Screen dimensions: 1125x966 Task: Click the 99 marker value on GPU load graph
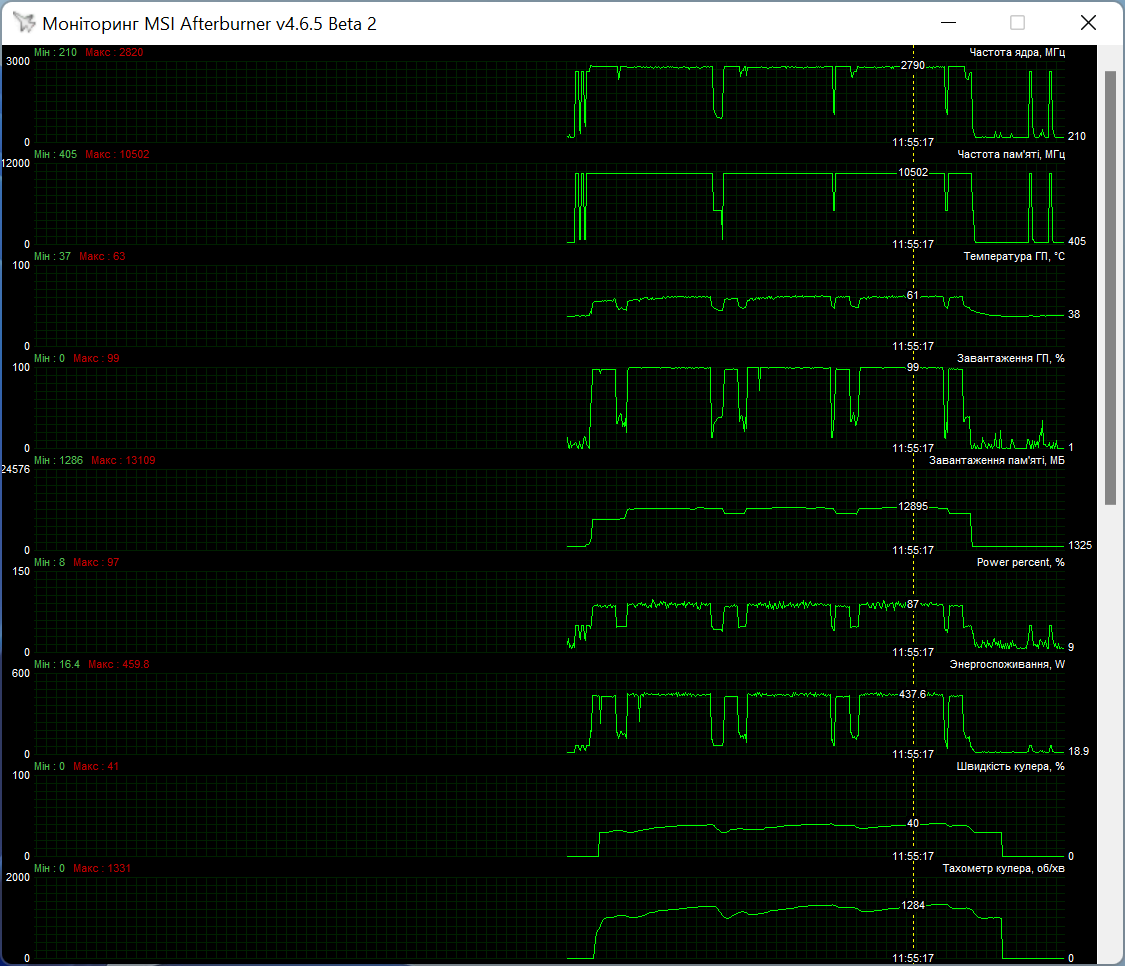pos(912,367)
